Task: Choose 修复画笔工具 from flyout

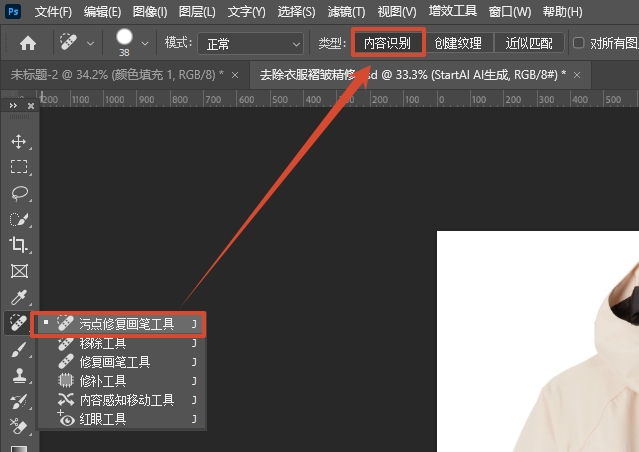Action: [x=122, y=362]
